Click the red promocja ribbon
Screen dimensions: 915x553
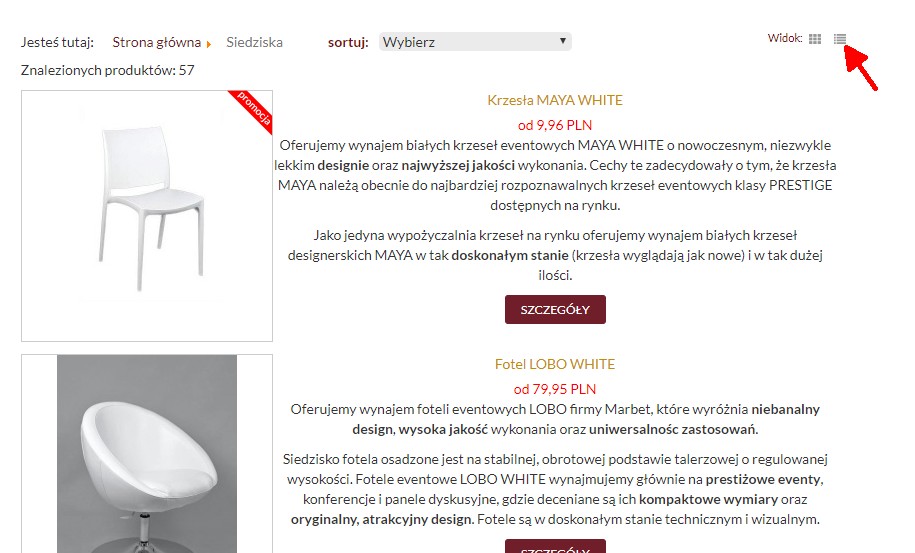click(252, 111)
